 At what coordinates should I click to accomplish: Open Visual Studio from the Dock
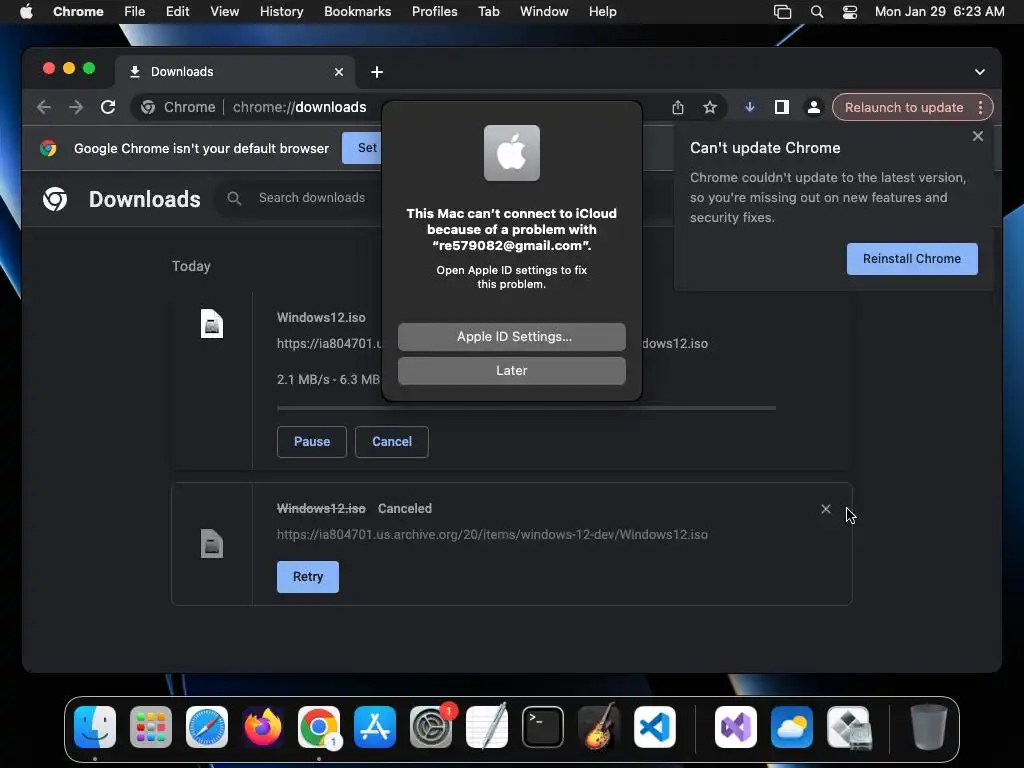pyautogui.click(x=736, y=727)
